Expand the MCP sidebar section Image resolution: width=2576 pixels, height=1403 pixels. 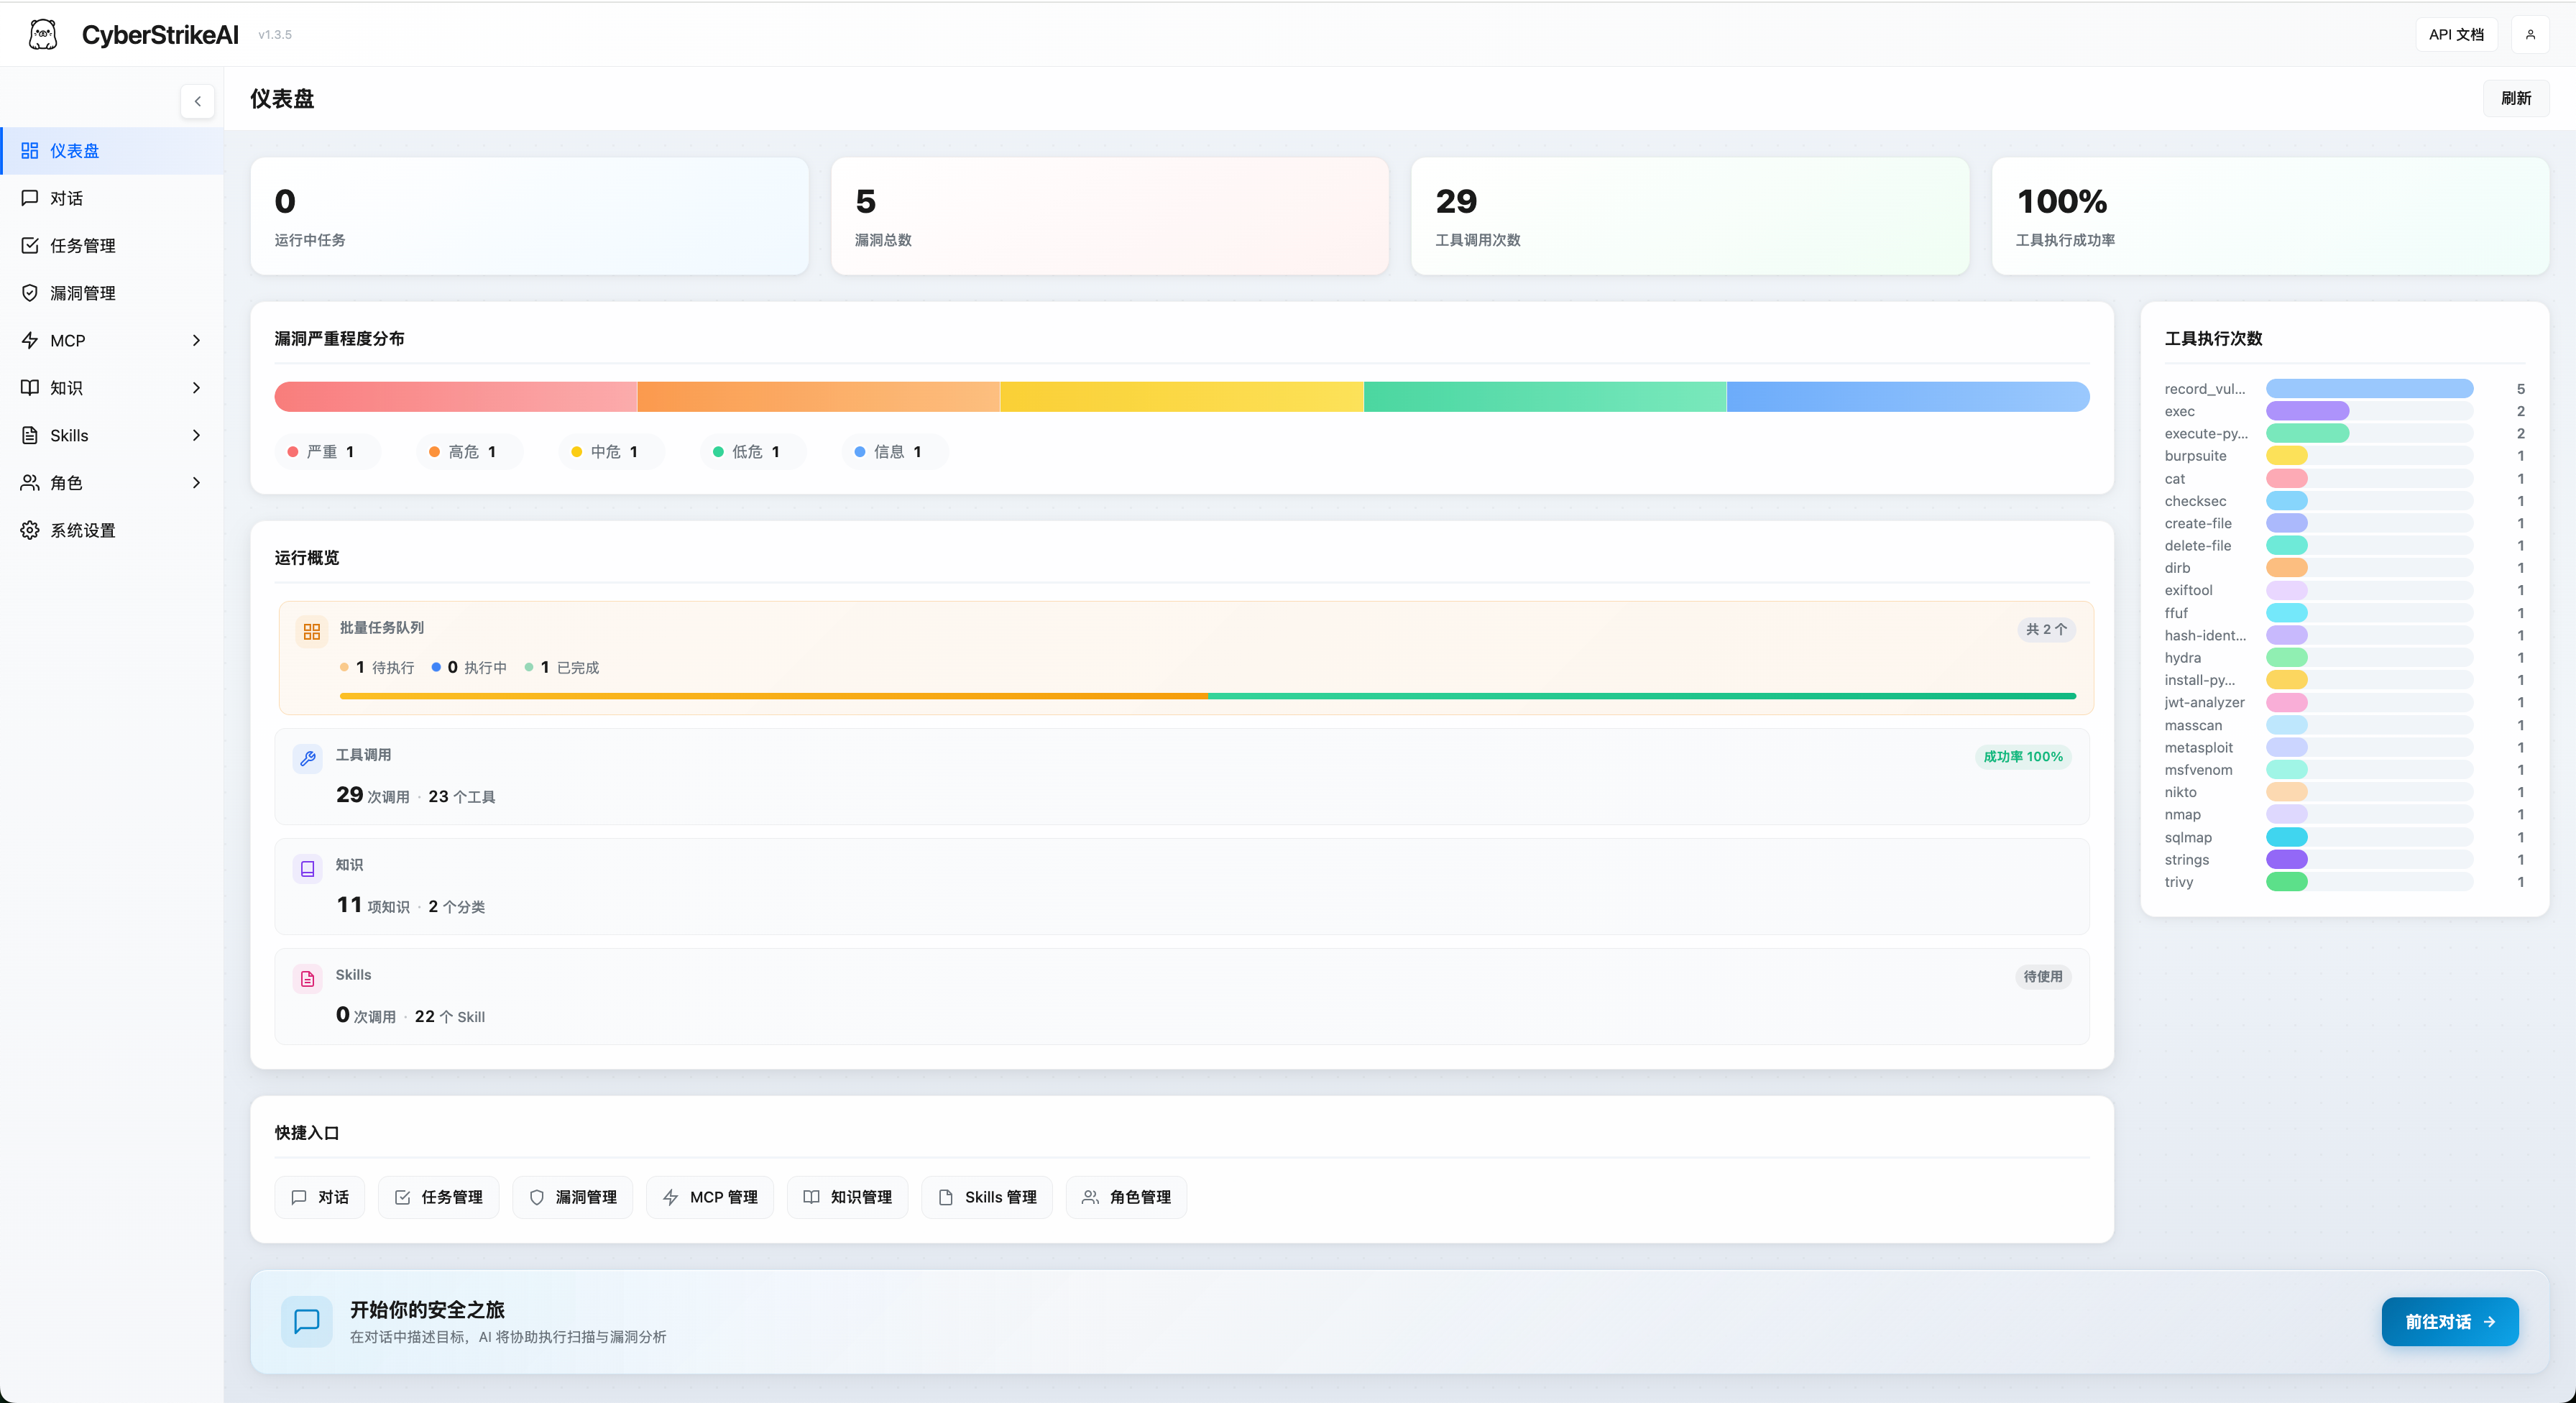(x=197, y=340)
